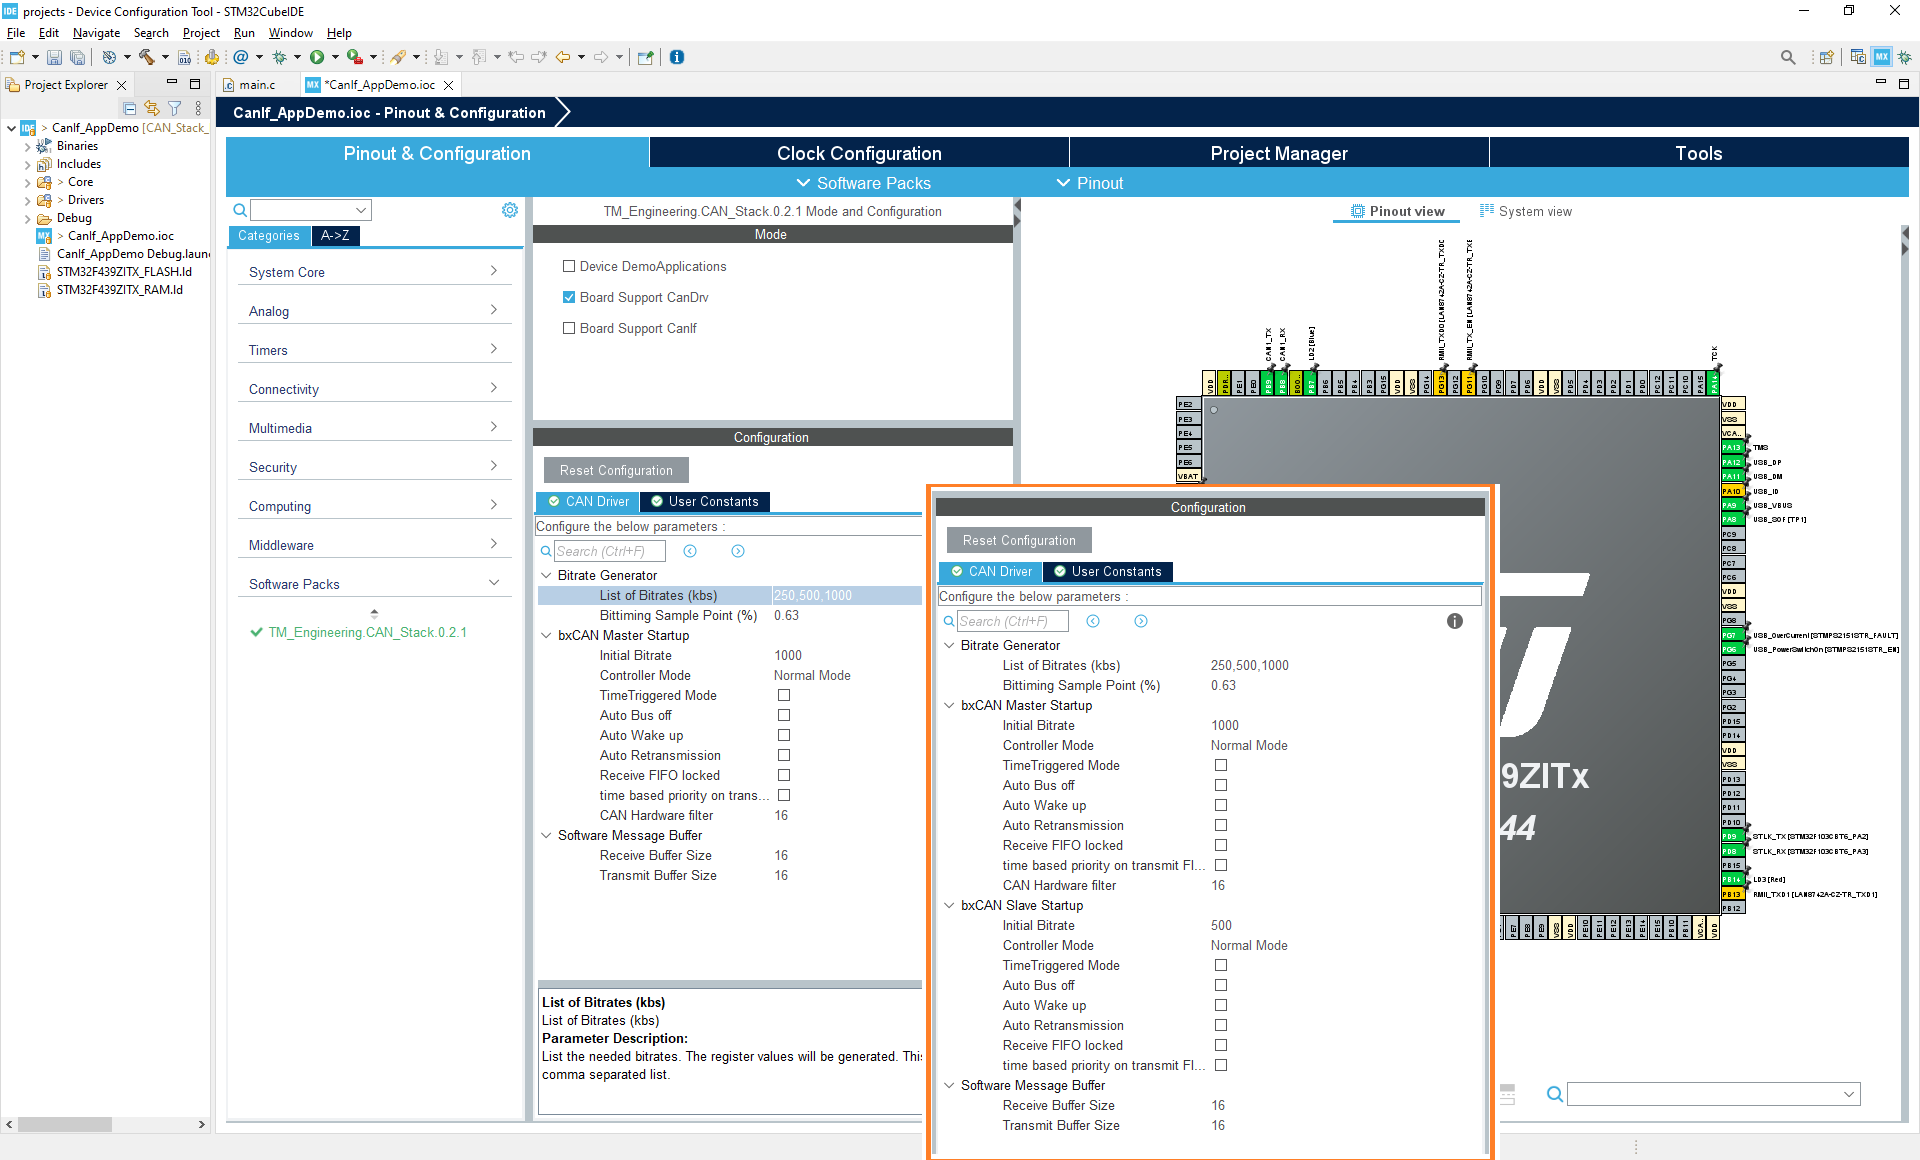The width and height of the screenshot is (1920, 1160).
Task: Open the Computing category row
Action: point(374,506)
